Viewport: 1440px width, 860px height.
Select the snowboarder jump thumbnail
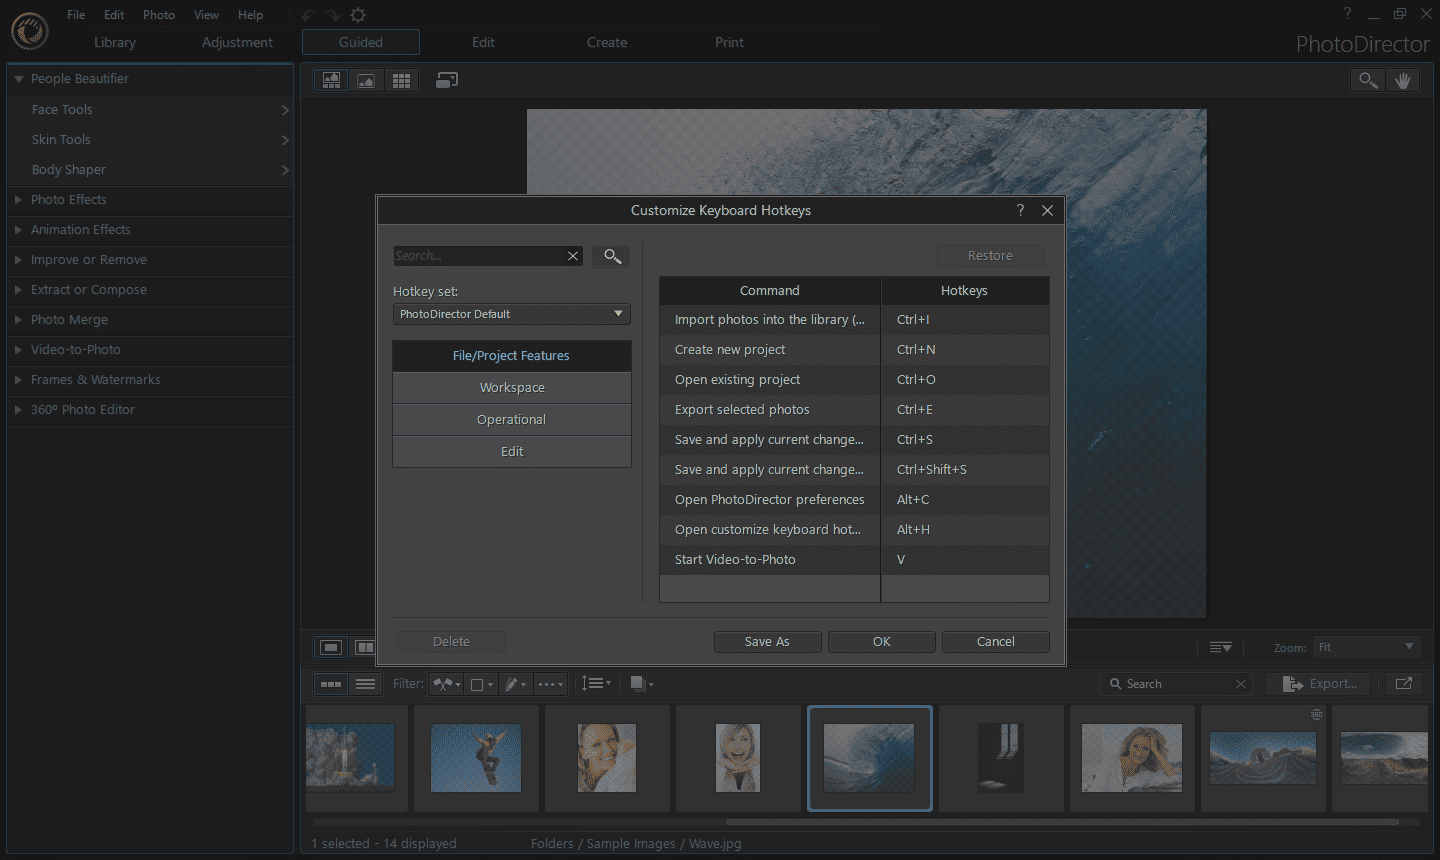(476, 758)
